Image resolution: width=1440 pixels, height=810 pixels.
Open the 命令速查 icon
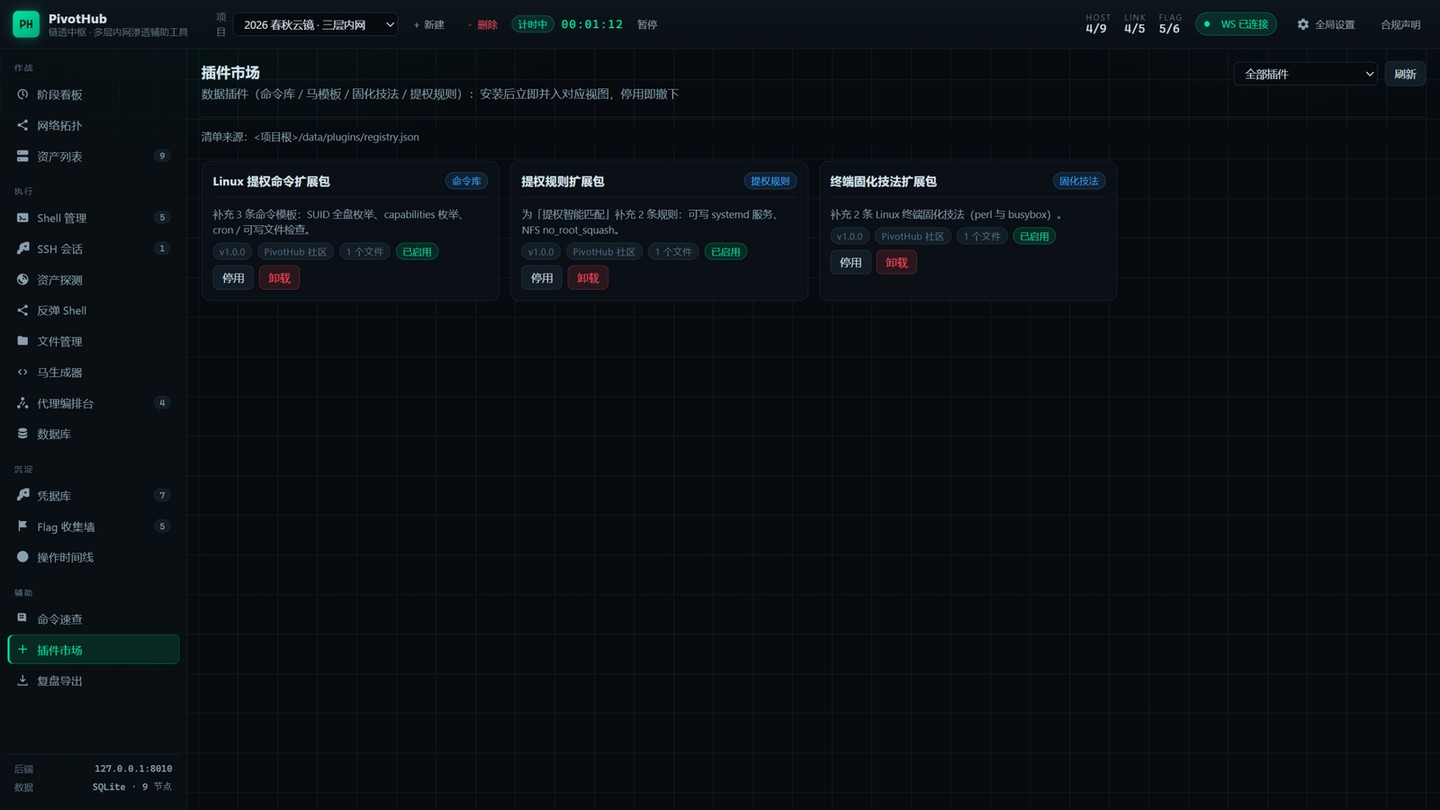tap(23, 619)
